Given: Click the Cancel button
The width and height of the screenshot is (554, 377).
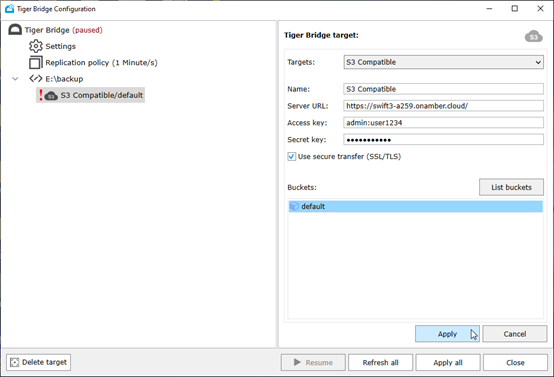Looking at the screenshot, I should (x=515, y=334).
